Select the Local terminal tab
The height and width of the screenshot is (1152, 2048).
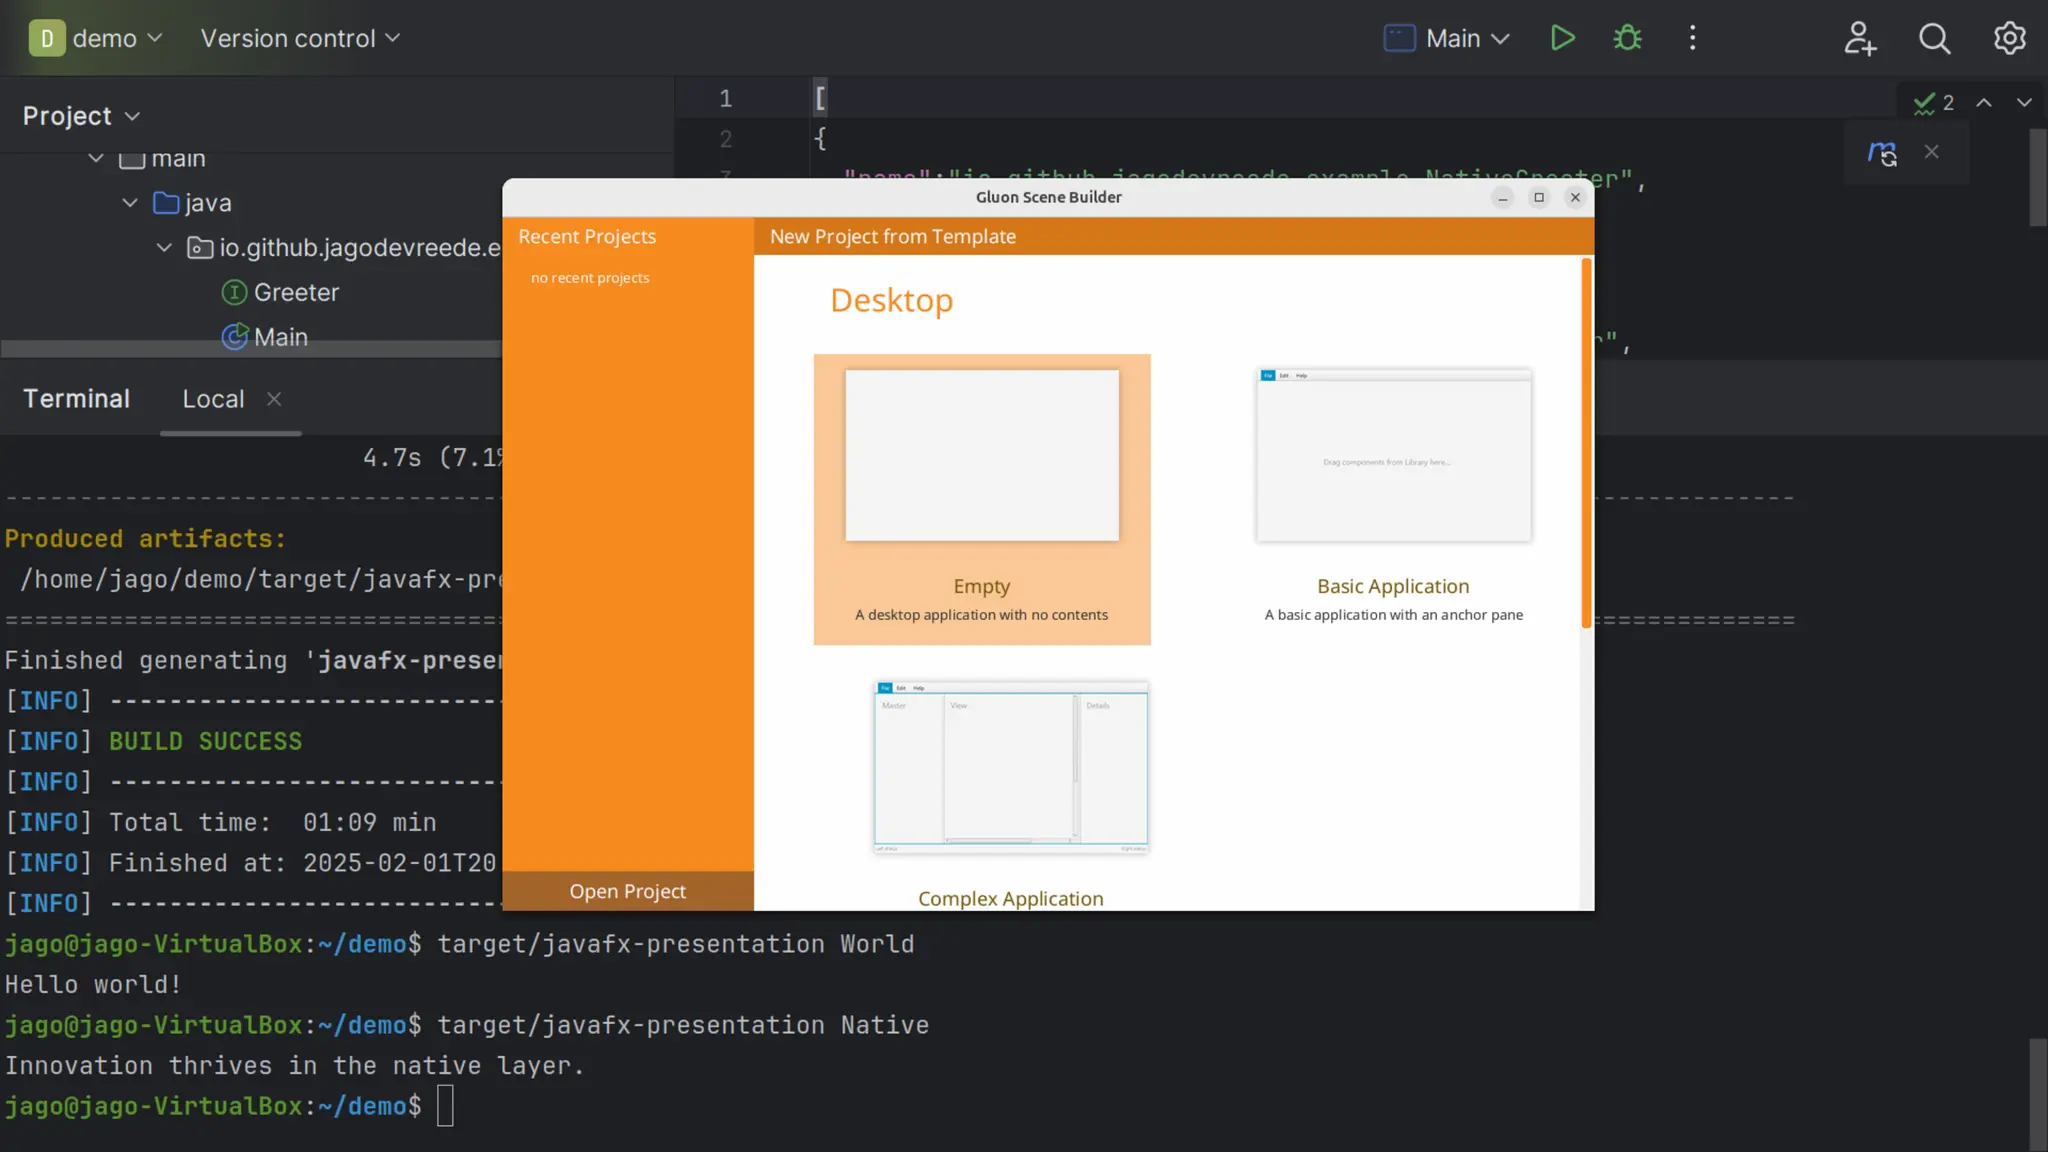click(x=213, y=399)
